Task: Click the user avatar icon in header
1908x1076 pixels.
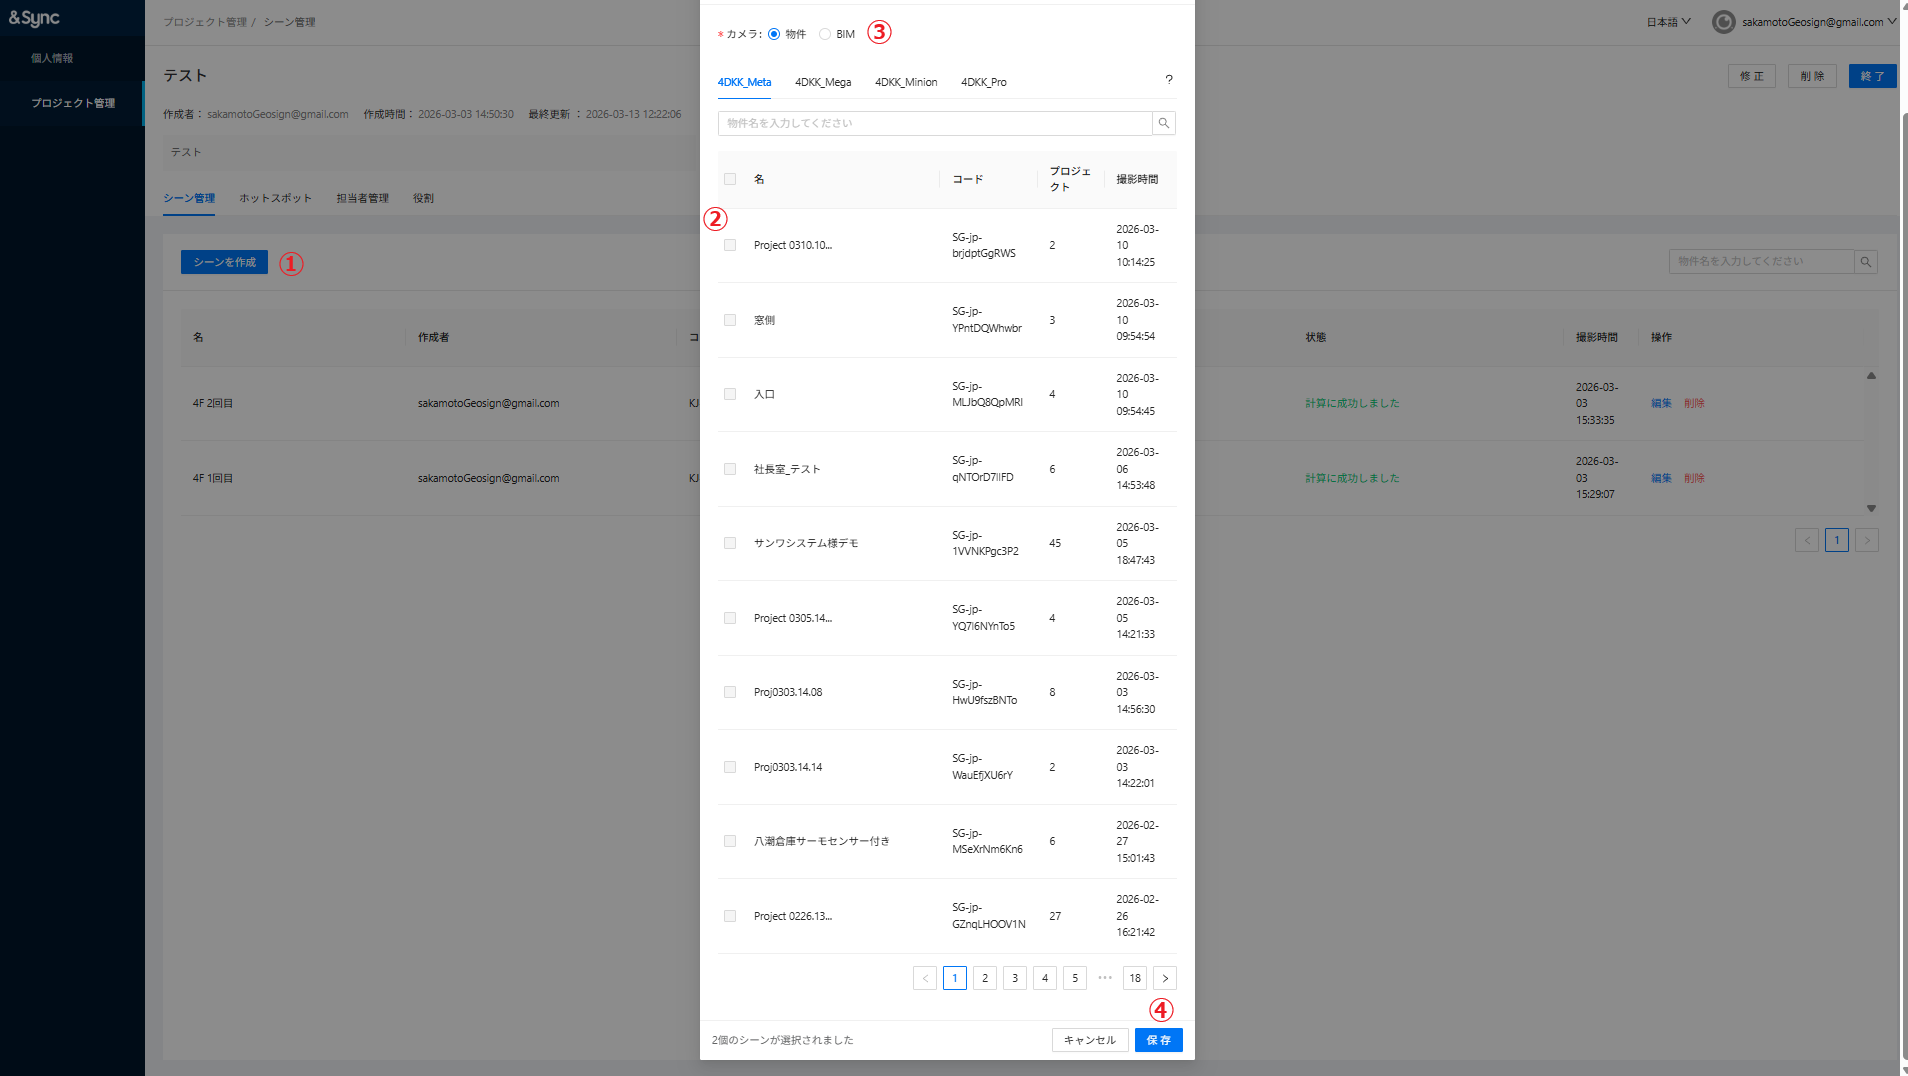Action: pos(1723,22)
